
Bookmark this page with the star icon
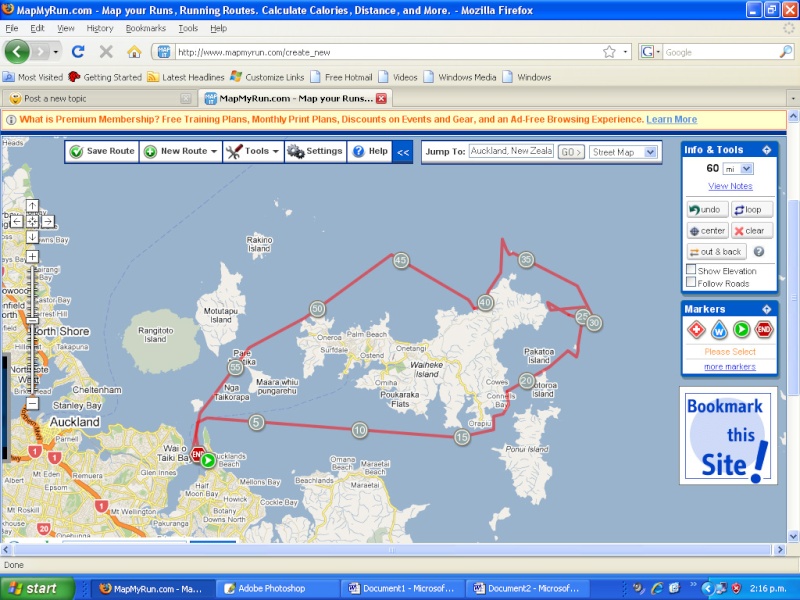(609, 52)
